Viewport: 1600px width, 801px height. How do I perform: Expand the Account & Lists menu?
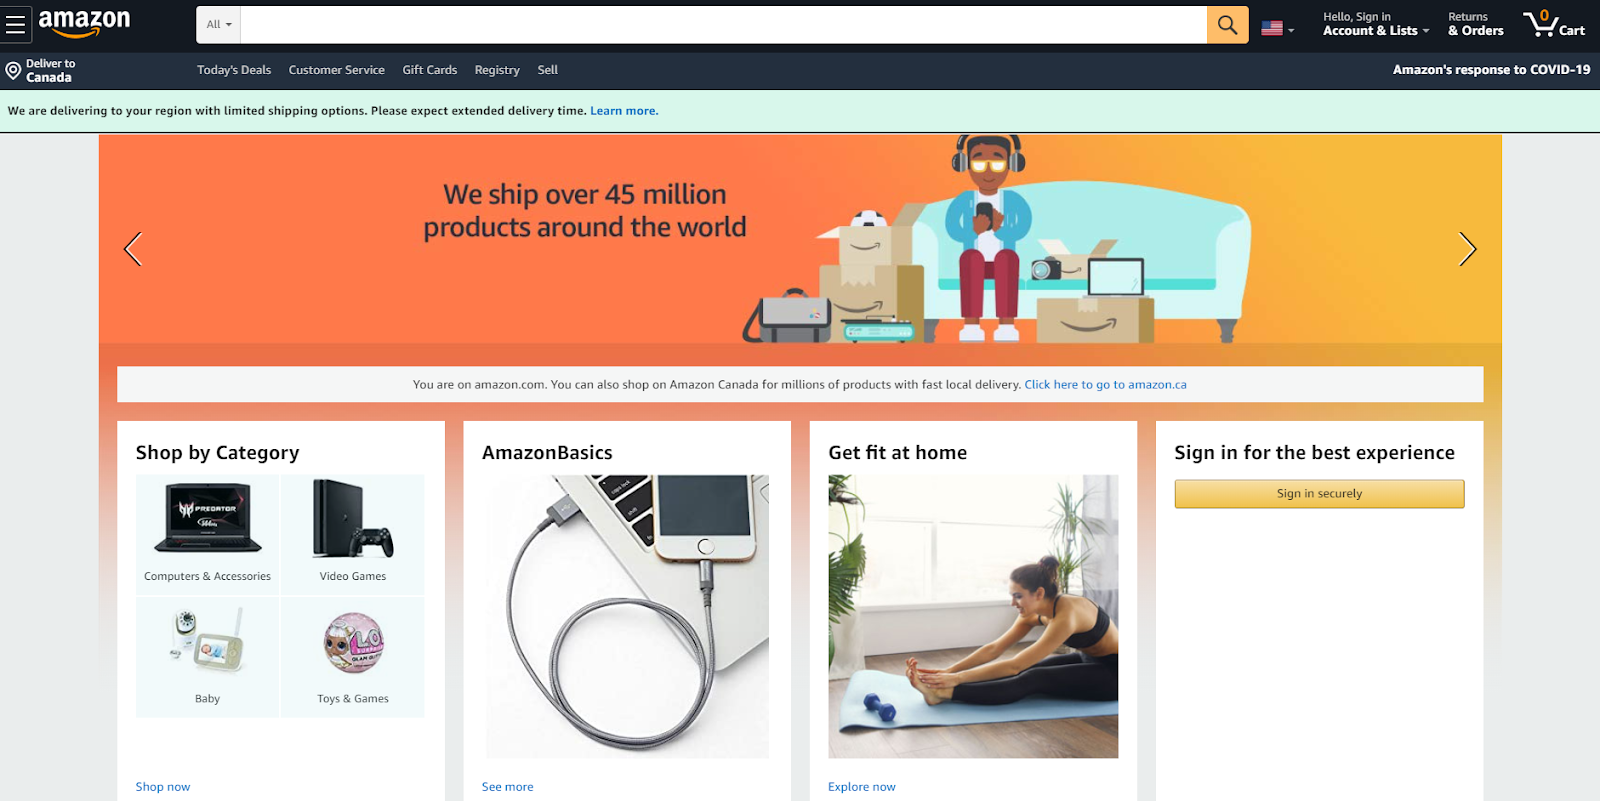click(x=1376, y=24)
